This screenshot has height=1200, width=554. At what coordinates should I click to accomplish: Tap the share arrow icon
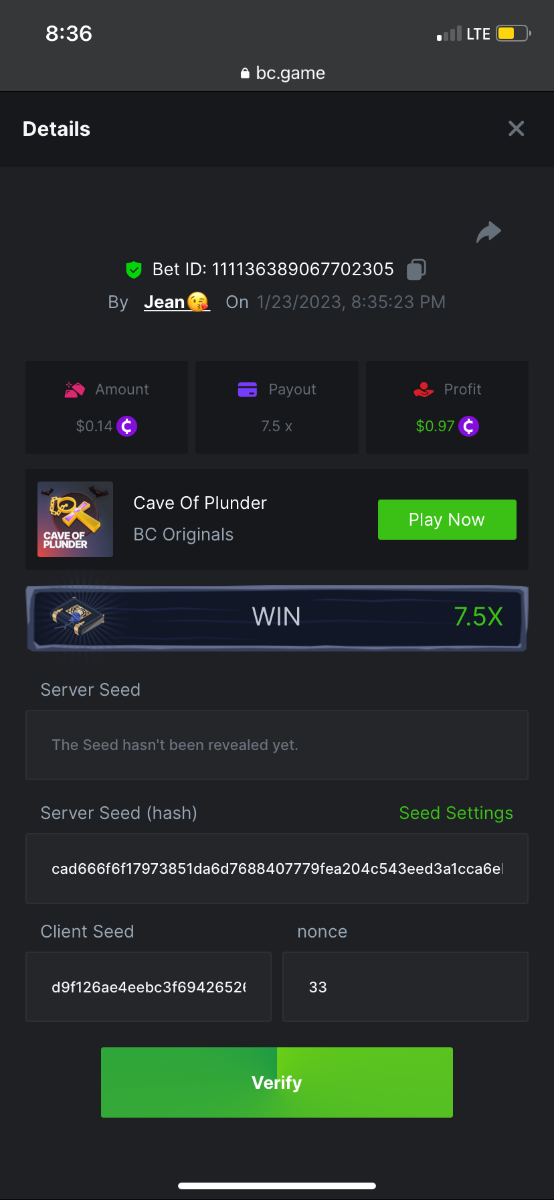point(488,233)
